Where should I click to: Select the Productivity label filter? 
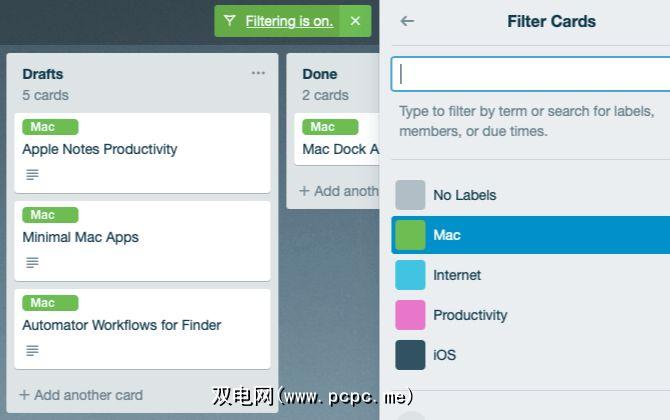[x=470, y=315]
